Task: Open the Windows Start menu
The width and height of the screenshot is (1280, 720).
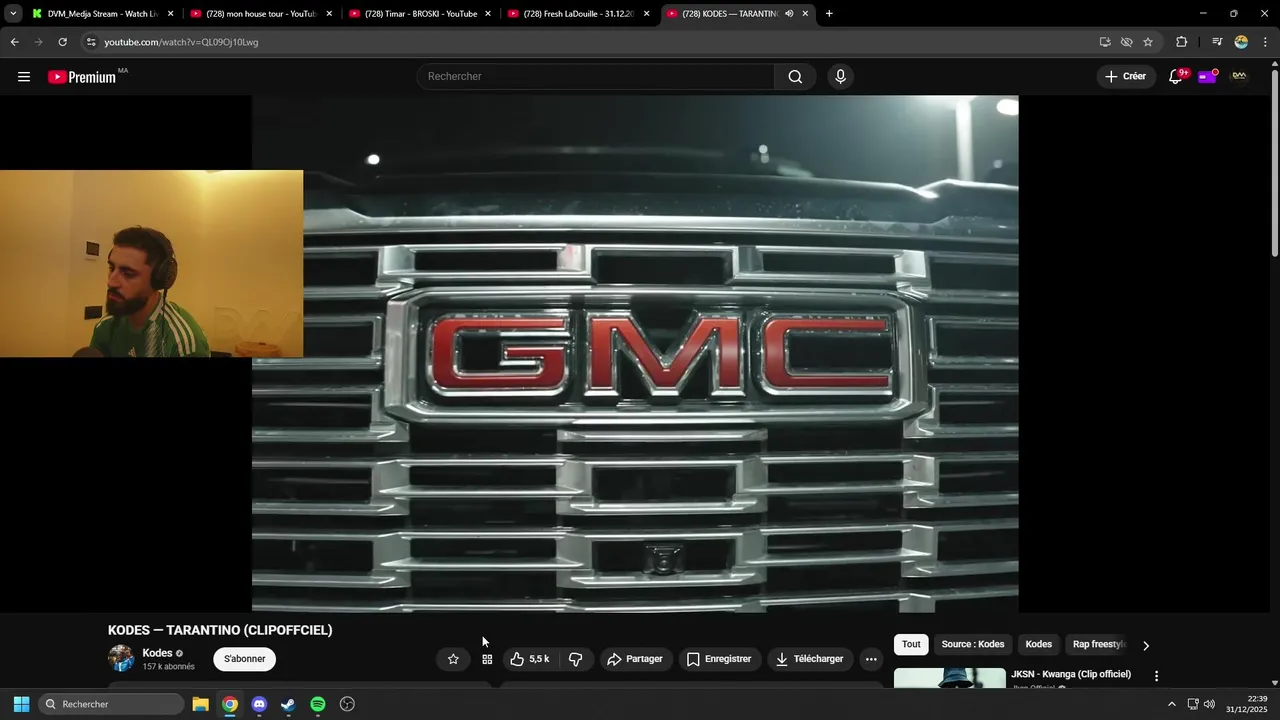Action: [21, 704]
